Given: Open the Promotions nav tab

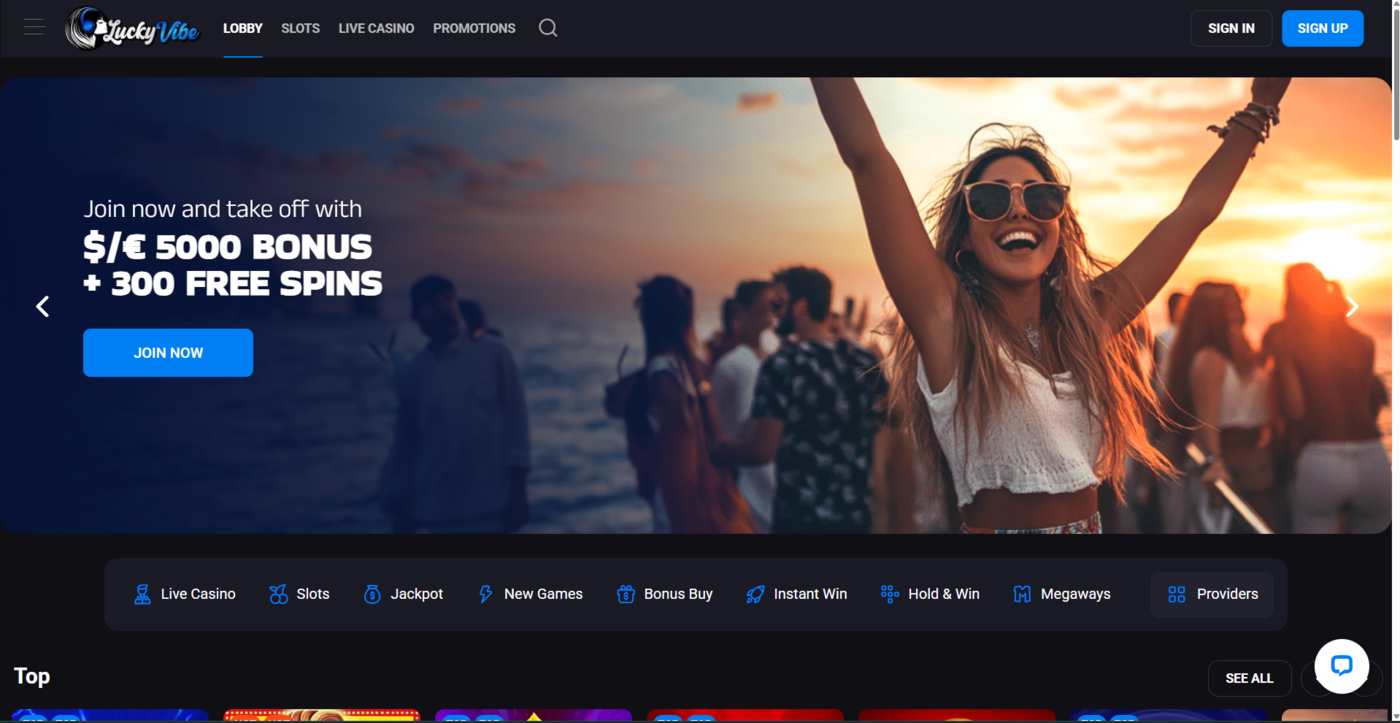Looking at the screenshot, I should [x=474, y=28].
